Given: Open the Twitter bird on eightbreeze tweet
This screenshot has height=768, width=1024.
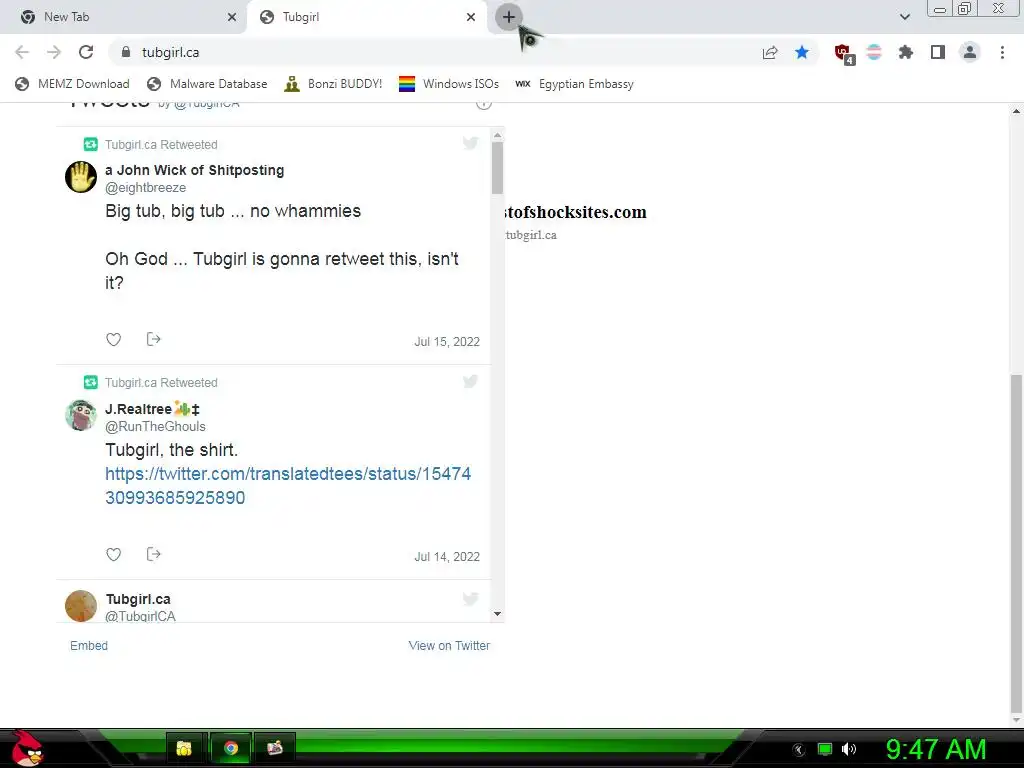Looking at the screenshot, I should coord(470,143).
